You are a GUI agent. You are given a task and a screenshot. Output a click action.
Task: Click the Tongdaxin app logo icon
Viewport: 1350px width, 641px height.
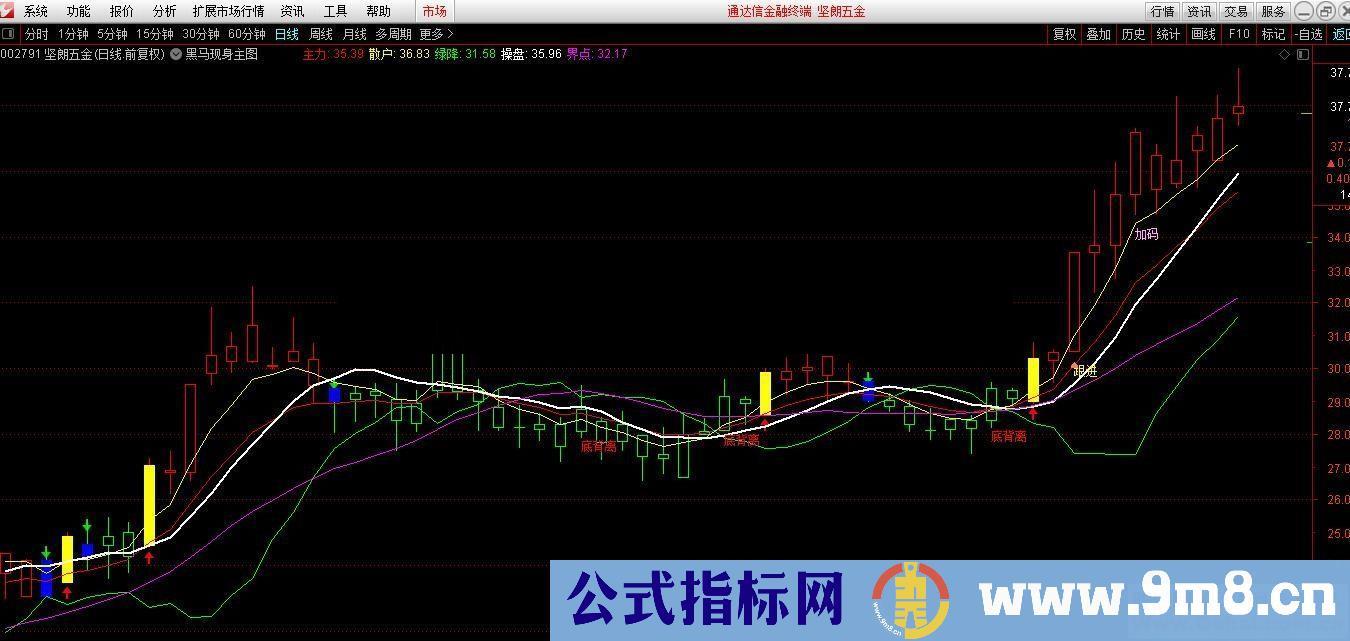pyautogui.click(x=8, y=11)
